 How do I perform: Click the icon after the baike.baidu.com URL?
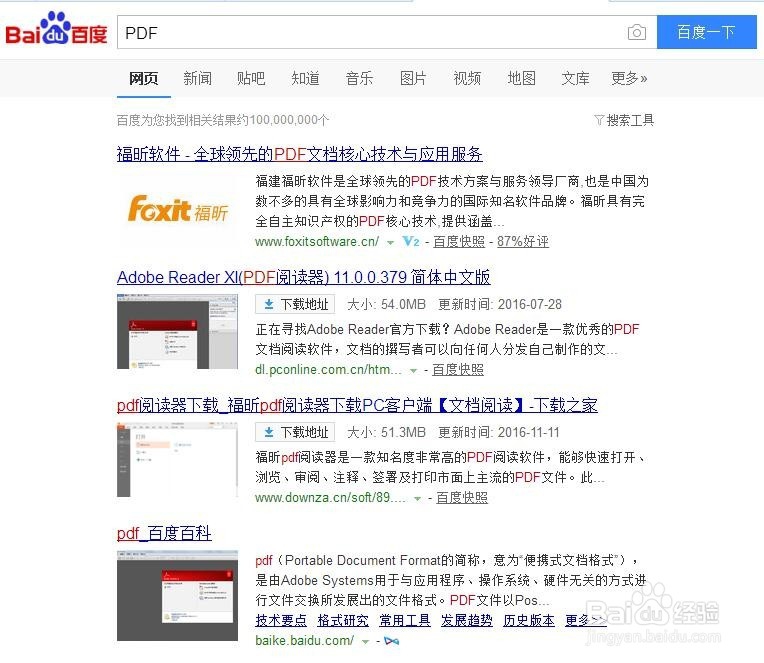coord(392,641)
